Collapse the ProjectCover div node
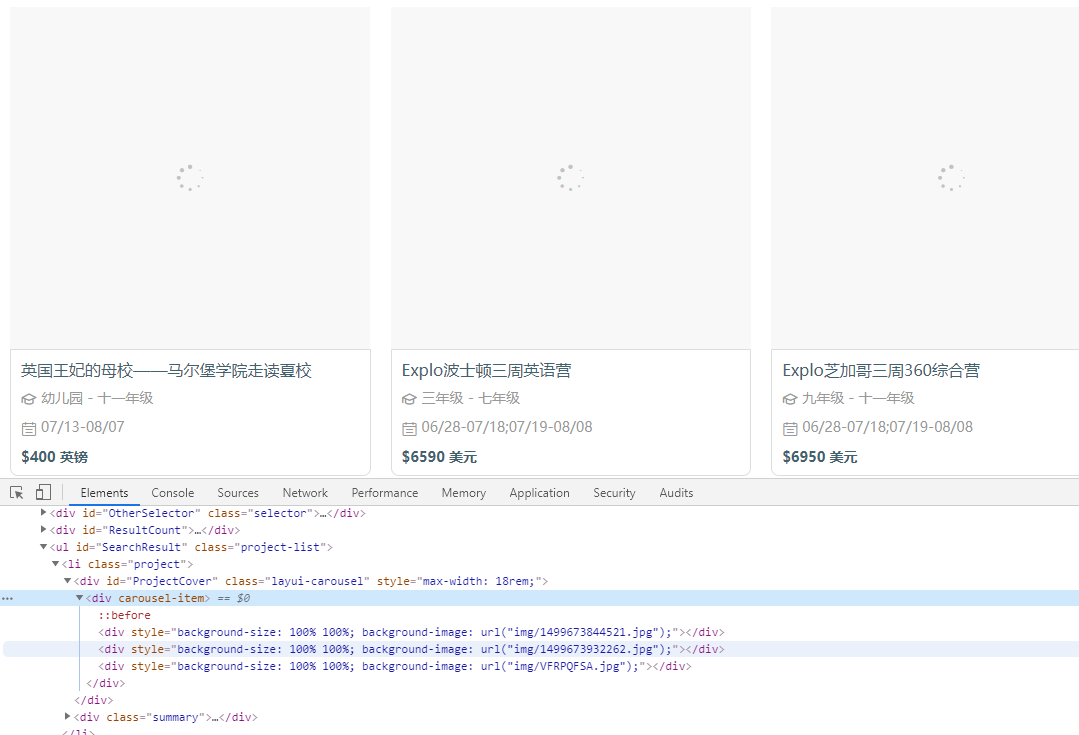Image resolution: width=1079 pixels, height=735 pixels. tap(67, 581)
